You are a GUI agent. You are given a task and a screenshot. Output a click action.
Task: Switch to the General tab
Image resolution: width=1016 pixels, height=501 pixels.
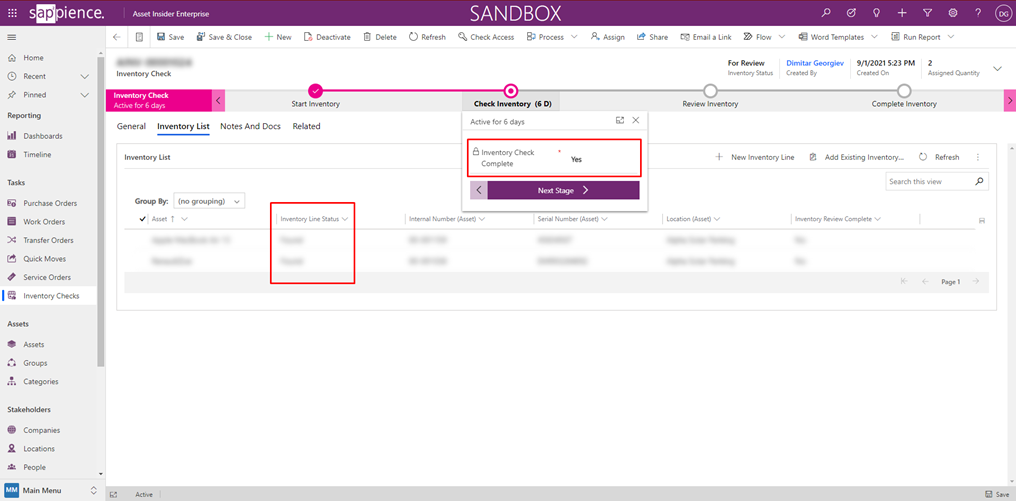coord(131,127)
